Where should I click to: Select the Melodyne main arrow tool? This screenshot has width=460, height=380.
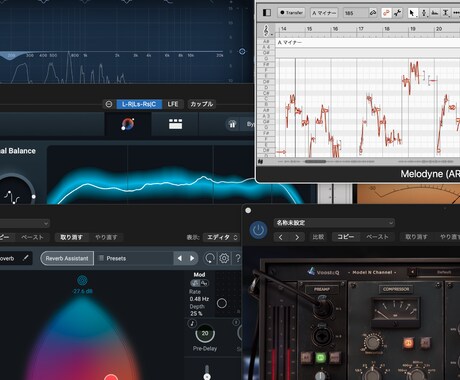coord(412,13)
